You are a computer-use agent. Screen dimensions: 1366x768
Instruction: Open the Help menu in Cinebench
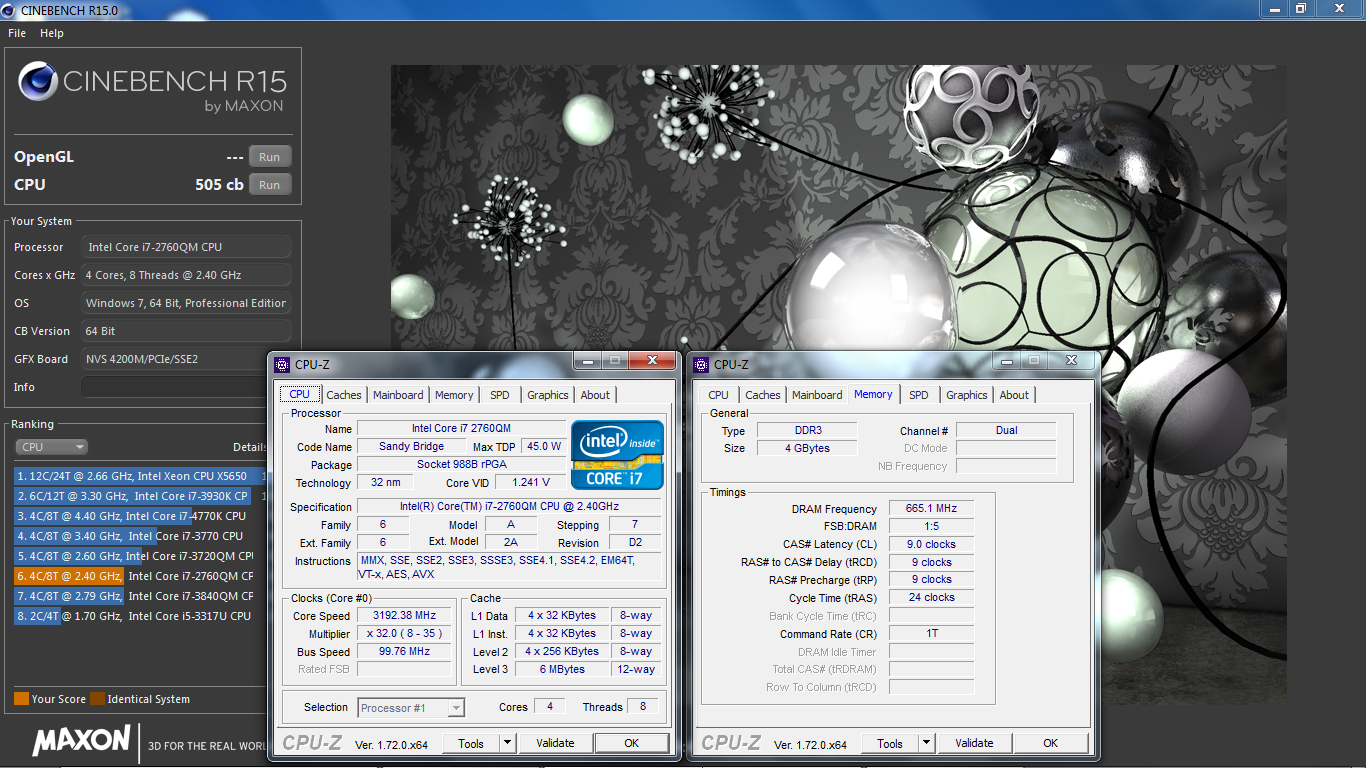click(x=52, y=33)
